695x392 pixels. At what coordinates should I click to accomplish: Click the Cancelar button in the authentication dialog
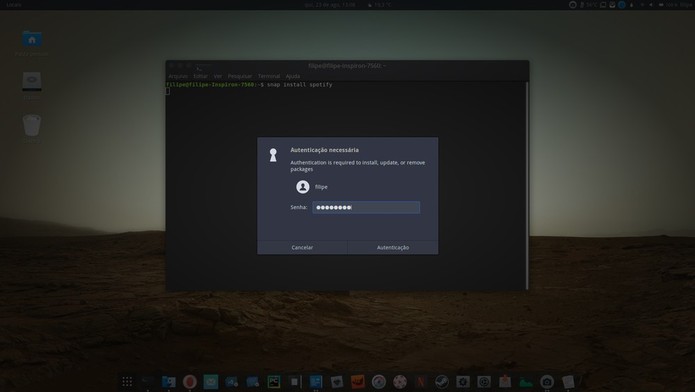click(302, 247)
